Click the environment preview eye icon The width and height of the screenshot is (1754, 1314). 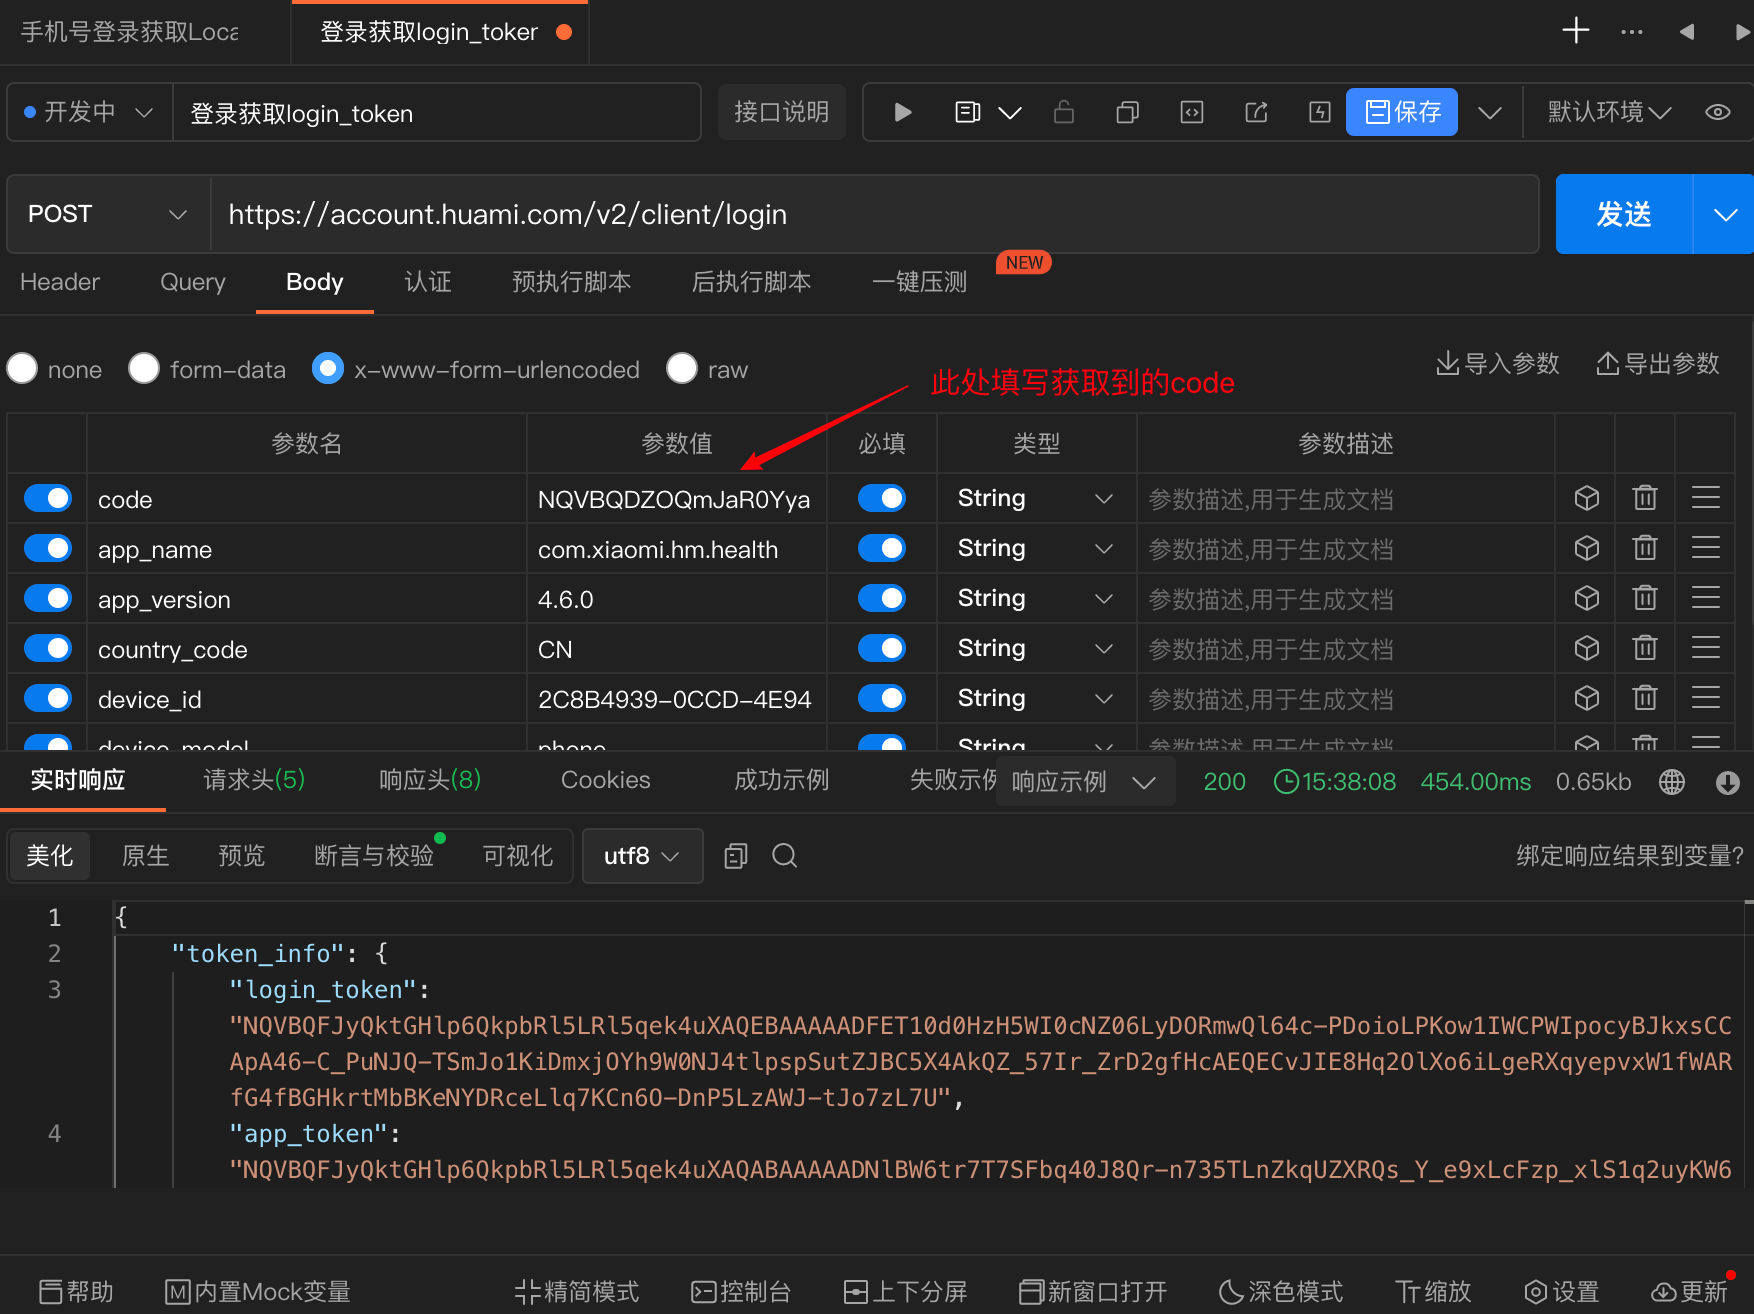pos(1718,112)
